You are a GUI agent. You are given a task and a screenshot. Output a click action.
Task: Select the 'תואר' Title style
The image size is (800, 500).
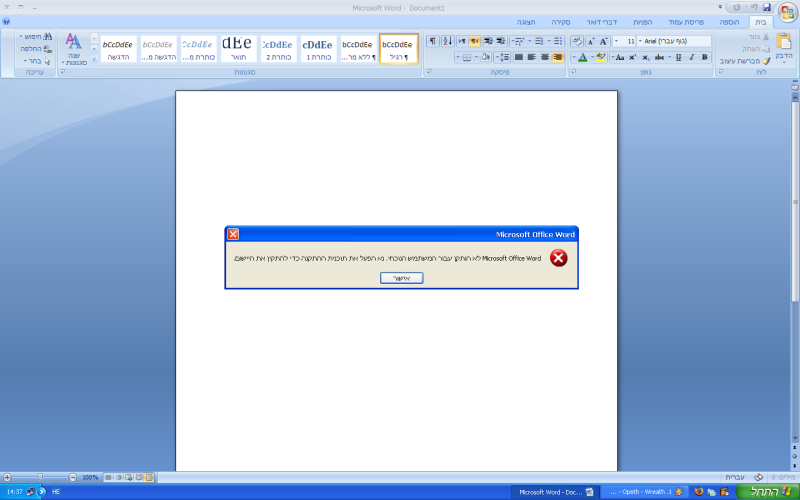[238, 49]
